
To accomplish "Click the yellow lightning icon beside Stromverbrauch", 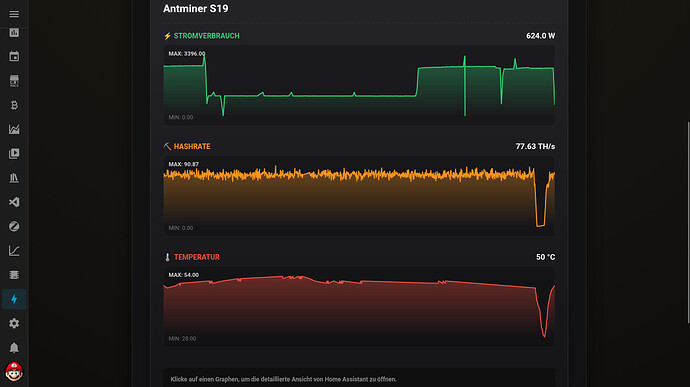I will 167,36.
